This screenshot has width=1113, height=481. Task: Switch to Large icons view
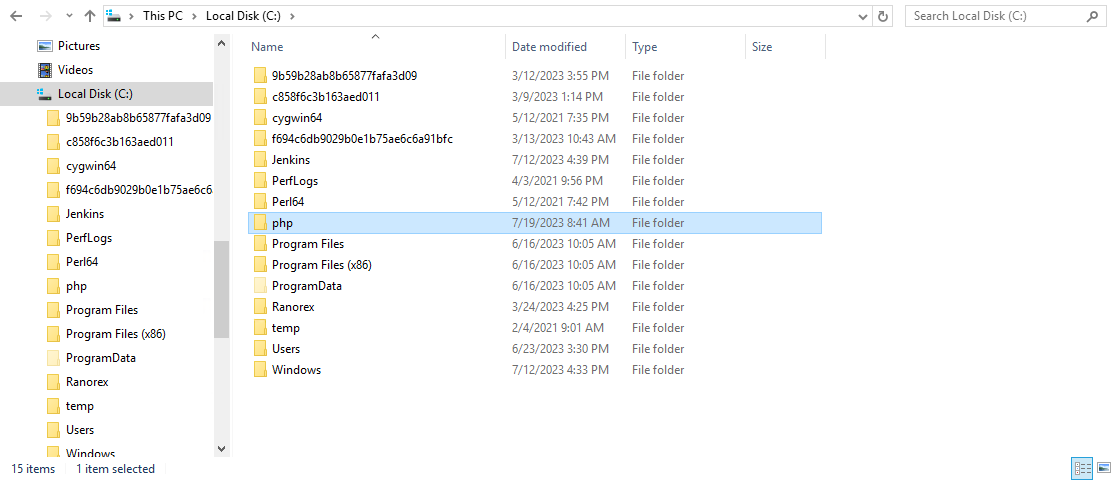point(1103,468)
